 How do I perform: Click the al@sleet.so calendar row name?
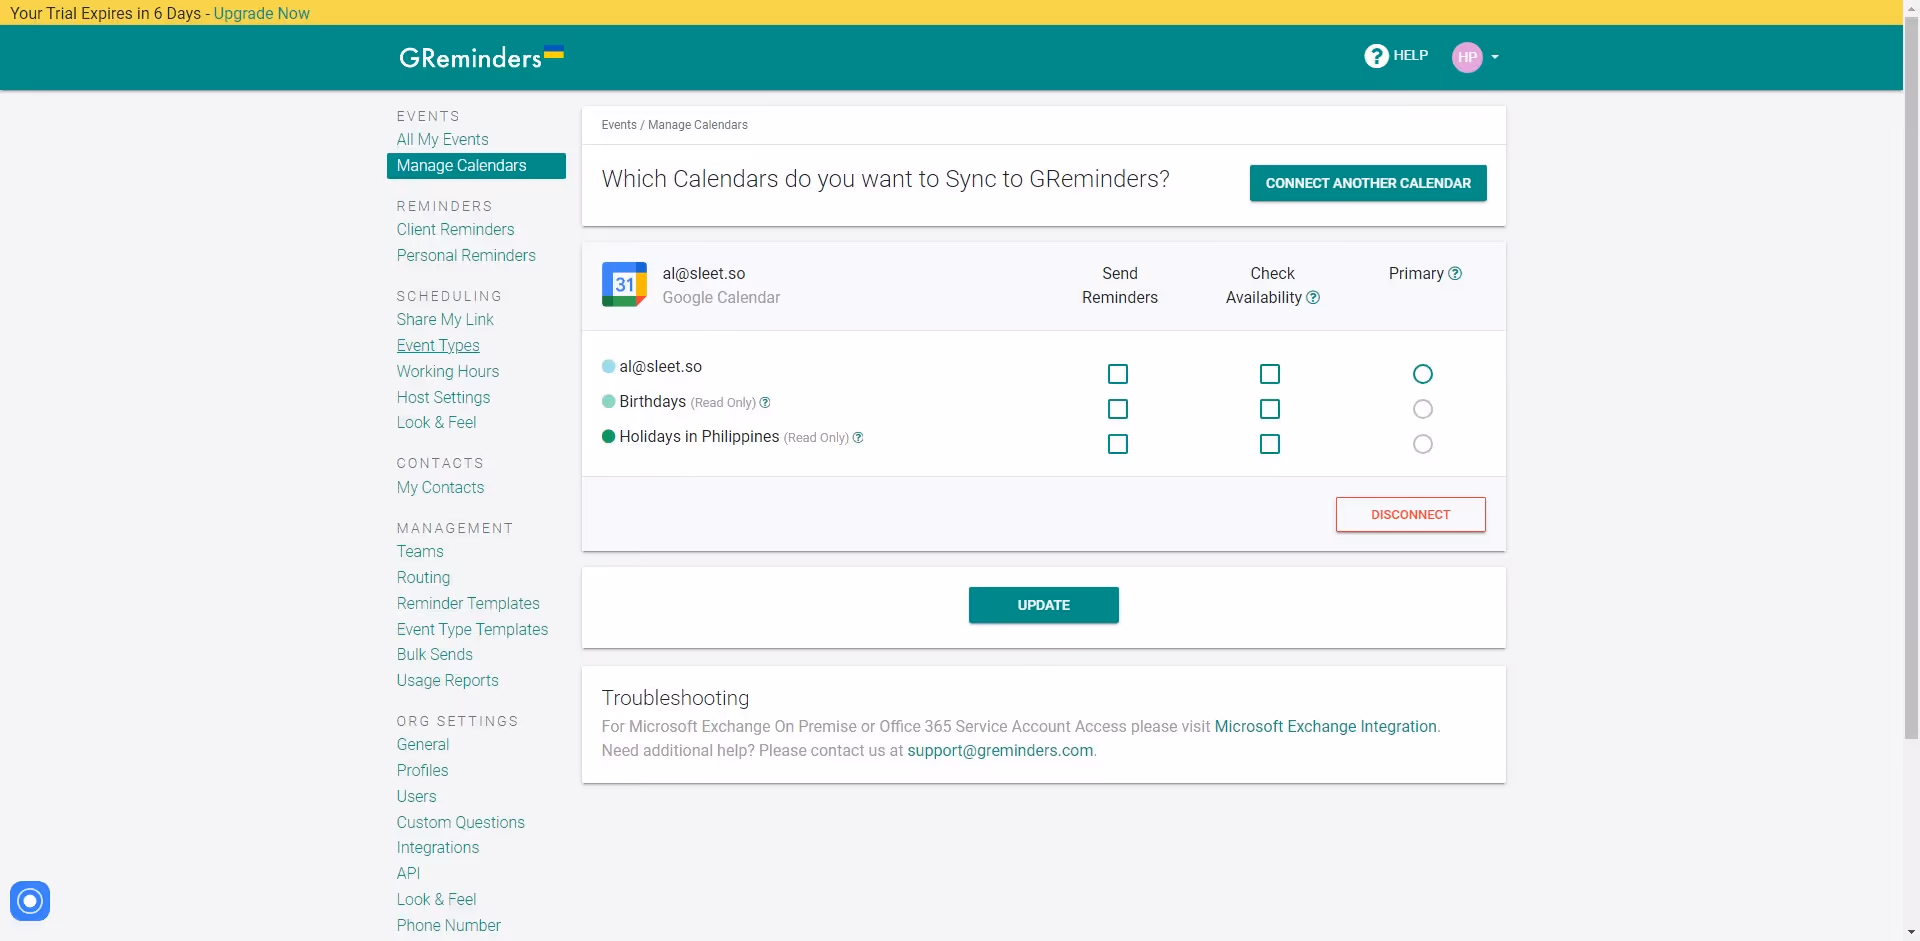(x=661, y=367)
